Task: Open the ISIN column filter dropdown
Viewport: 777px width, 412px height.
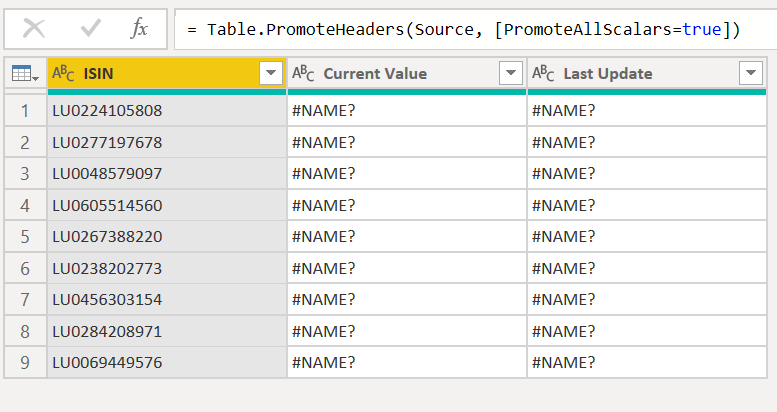Action: [x=270, y=73]
